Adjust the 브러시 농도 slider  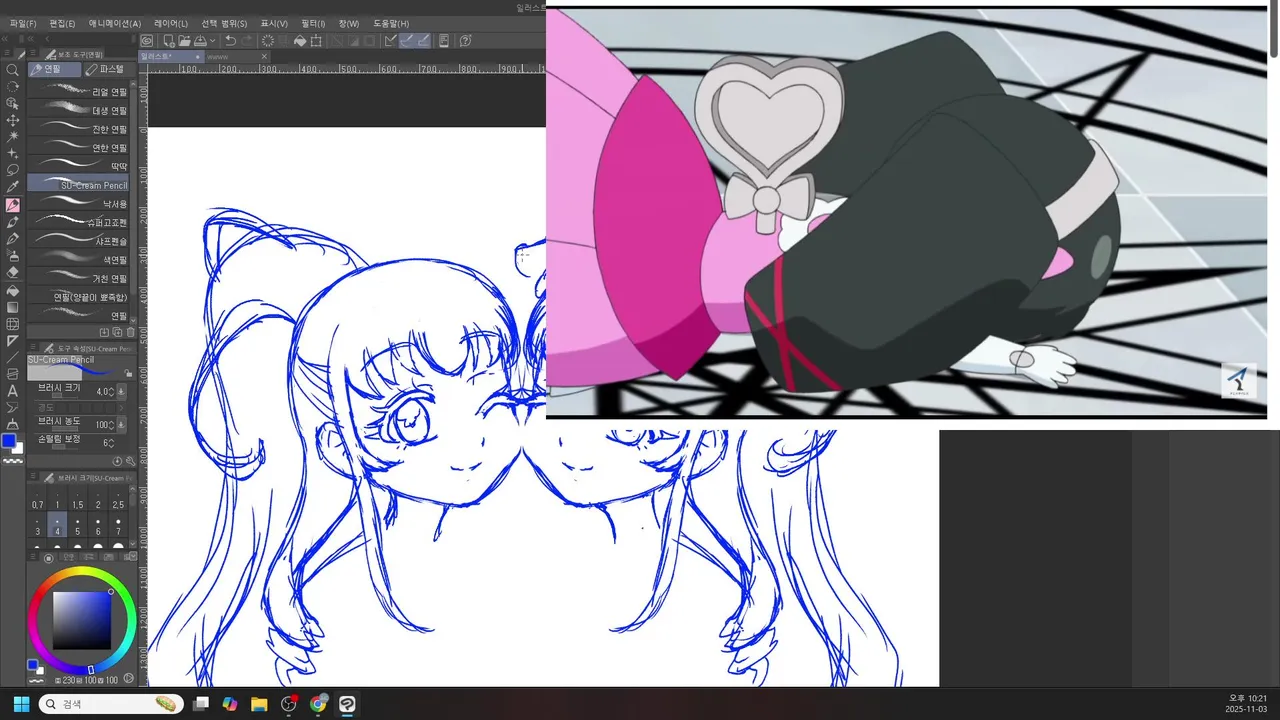(x=64, y=430)
